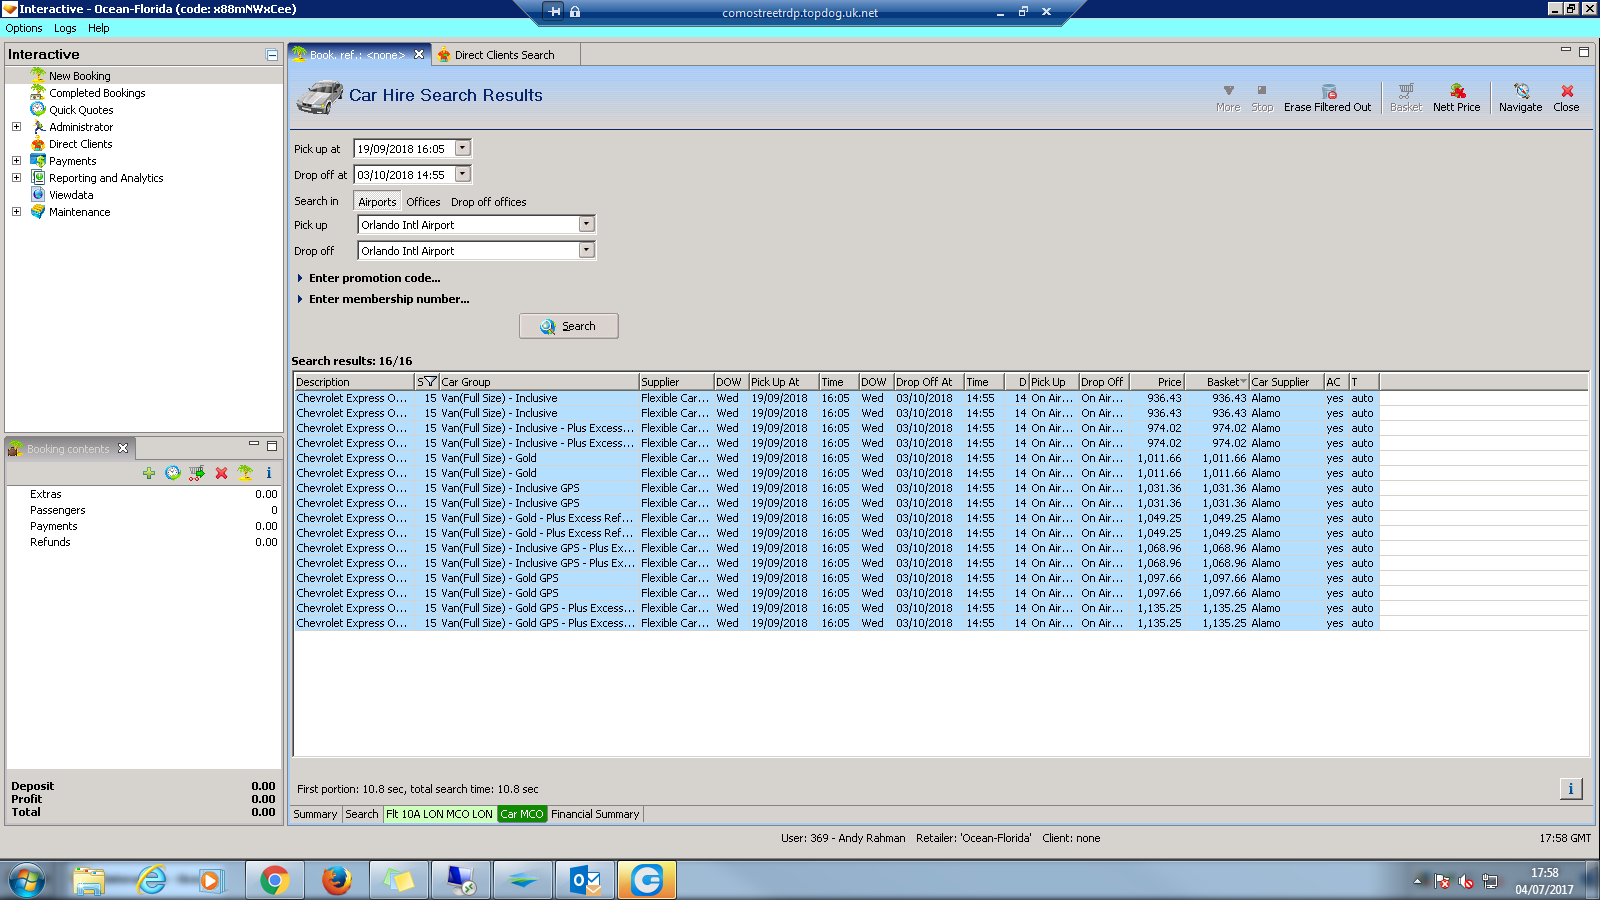Screen dimensions: 1600x900
Task: Open the Drop off location dropdown
Action: coord(587,250)
